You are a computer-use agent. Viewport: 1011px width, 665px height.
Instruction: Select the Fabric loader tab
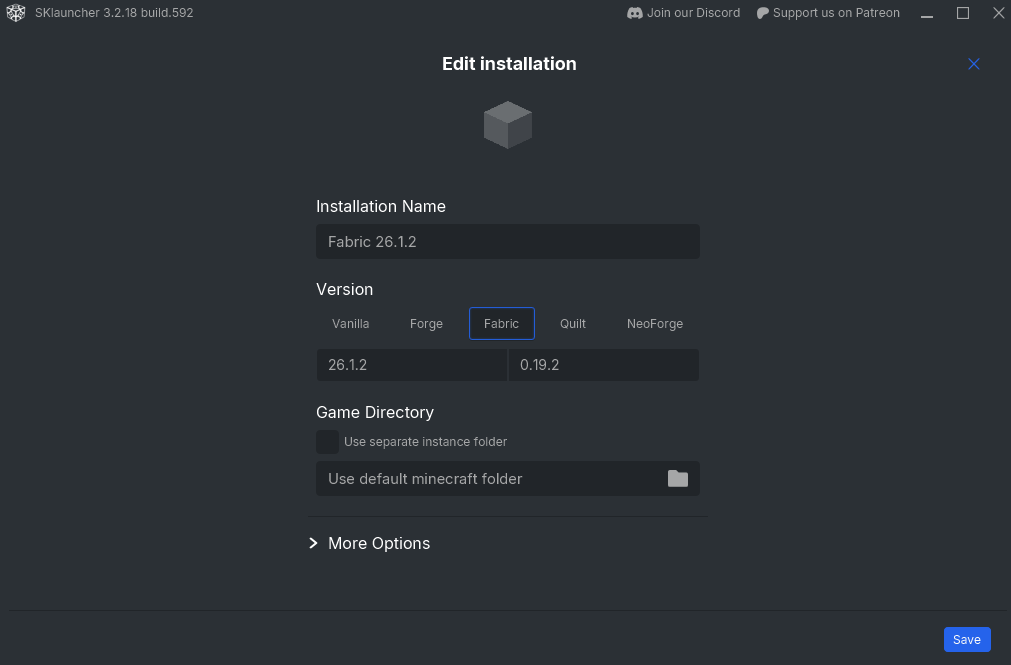tap(501, 323)
